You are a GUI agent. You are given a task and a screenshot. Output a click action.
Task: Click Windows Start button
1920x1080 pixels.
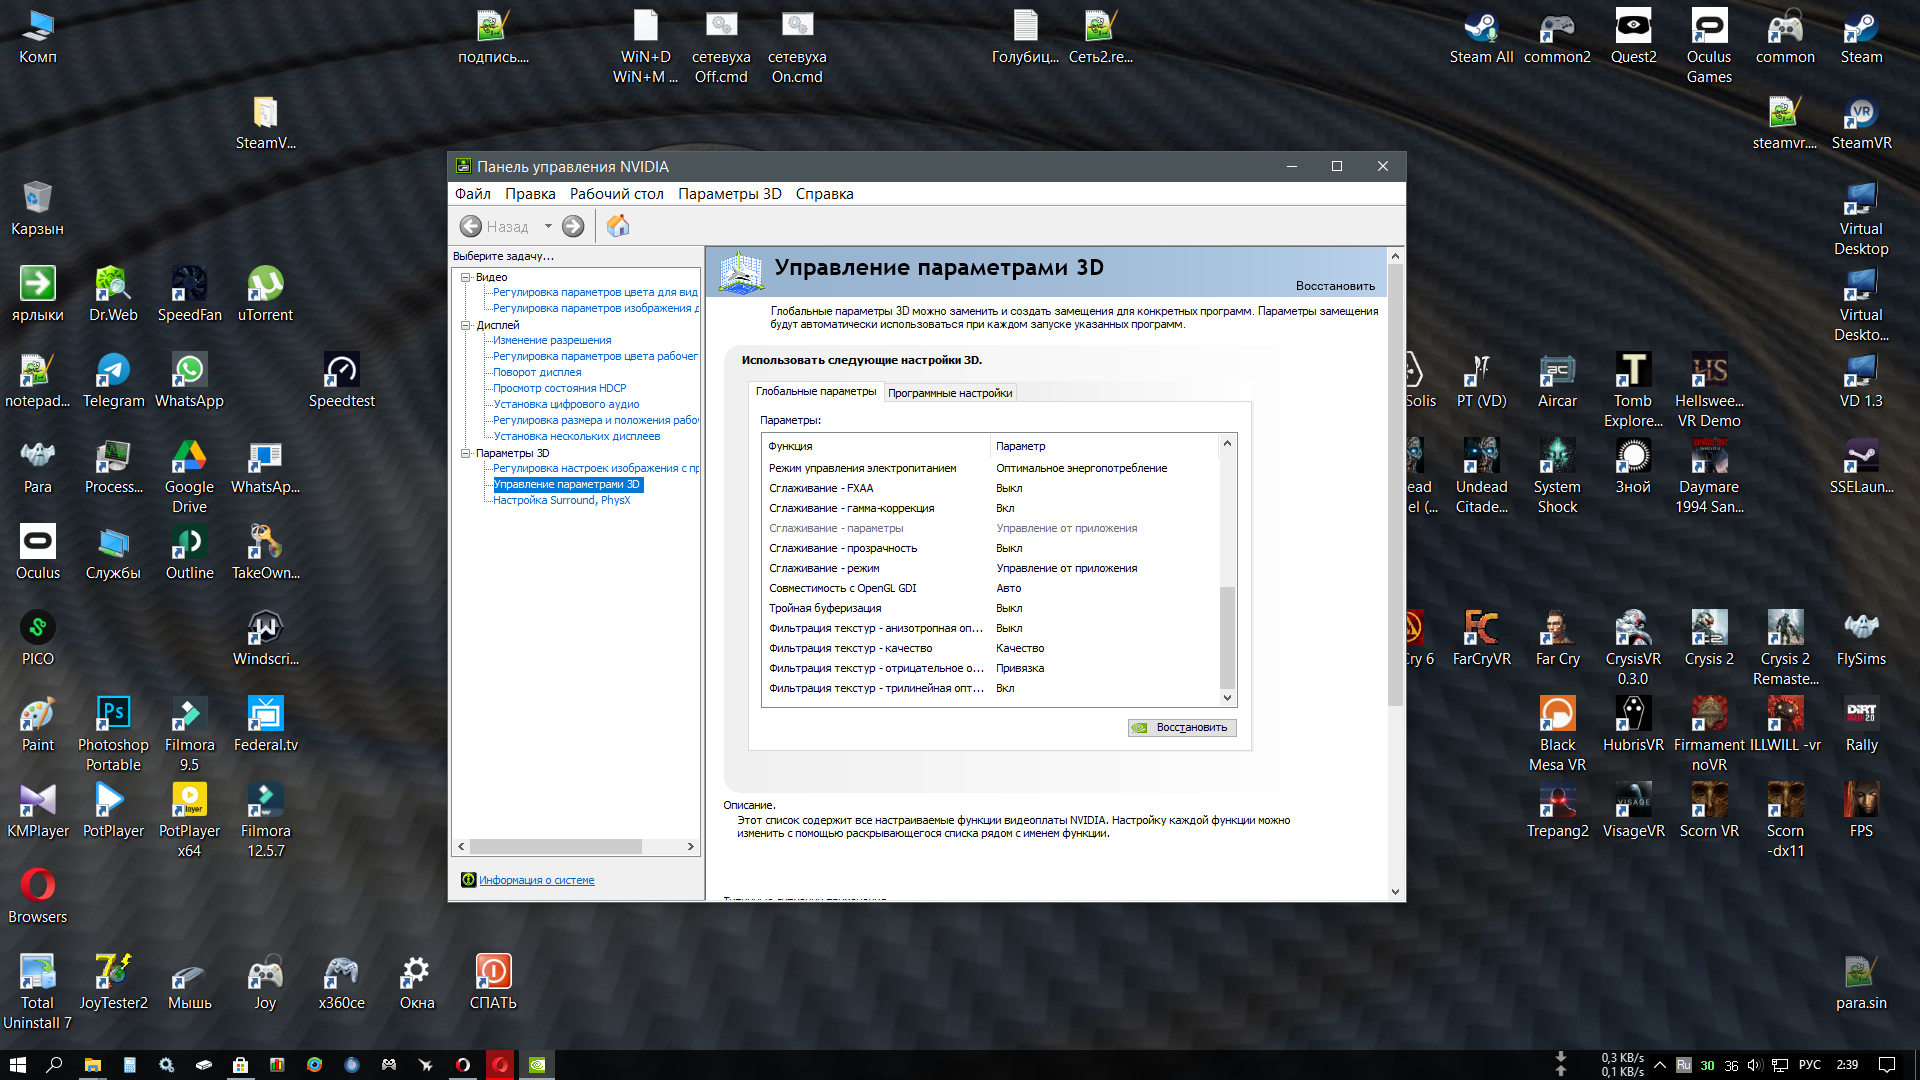click(x=17, y=1065)
